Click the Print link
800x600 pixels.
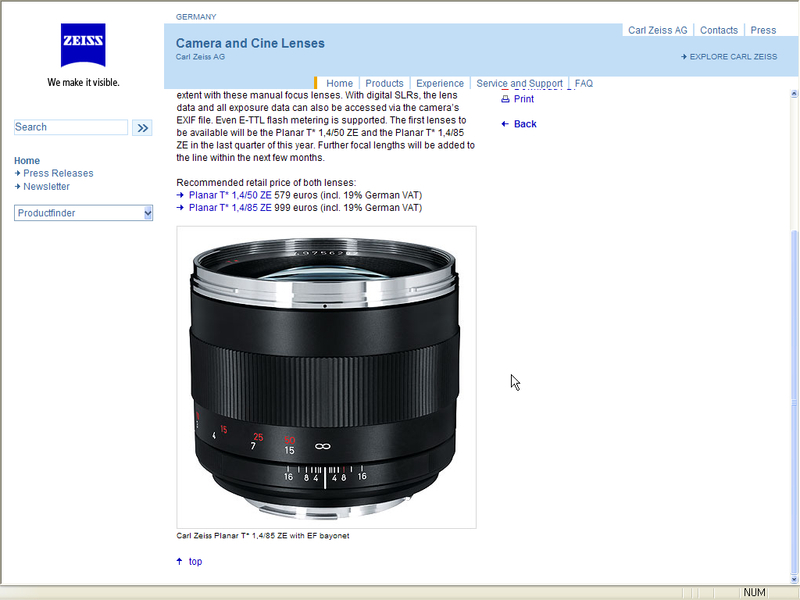point(524,99)
